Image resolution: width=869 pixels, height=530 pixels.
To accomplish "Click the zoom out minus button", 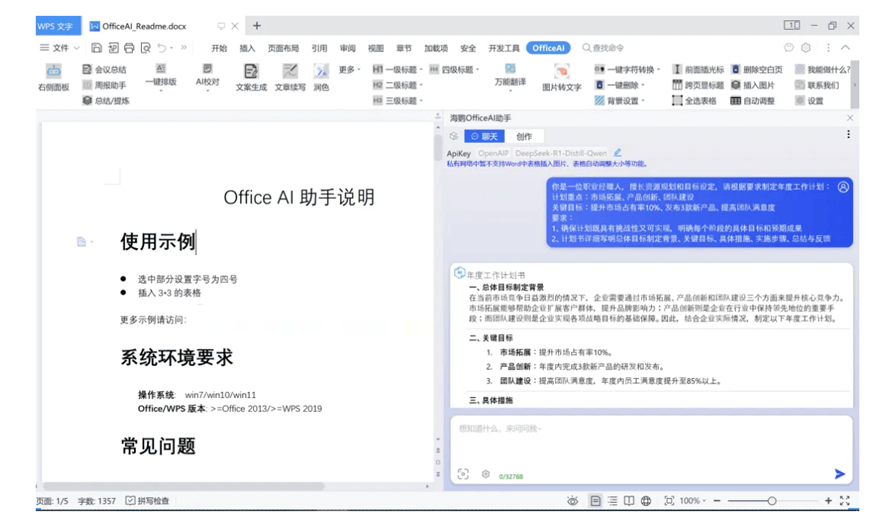I will click(x=717, y=501).
